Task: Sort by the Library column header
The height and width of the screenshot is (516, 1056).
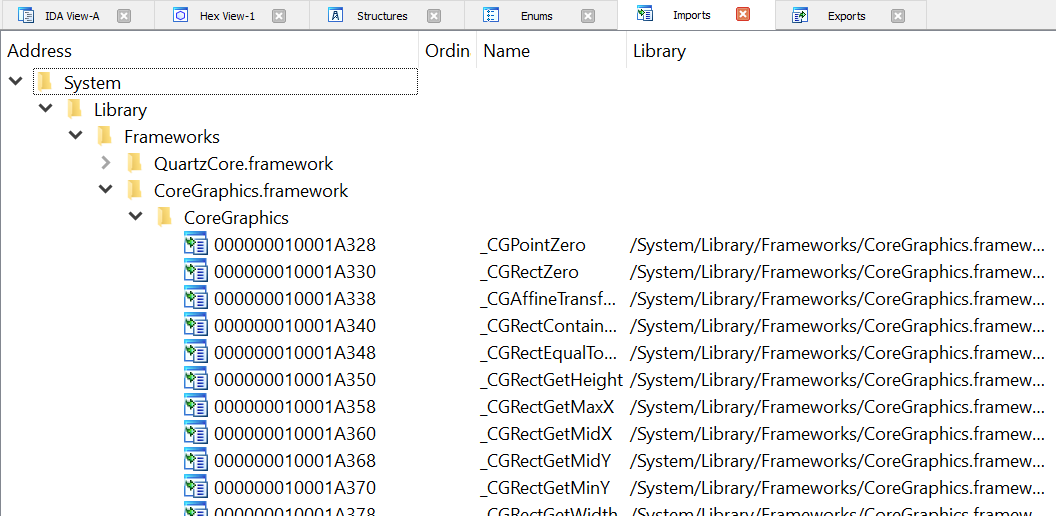Action: pos(659,51)
